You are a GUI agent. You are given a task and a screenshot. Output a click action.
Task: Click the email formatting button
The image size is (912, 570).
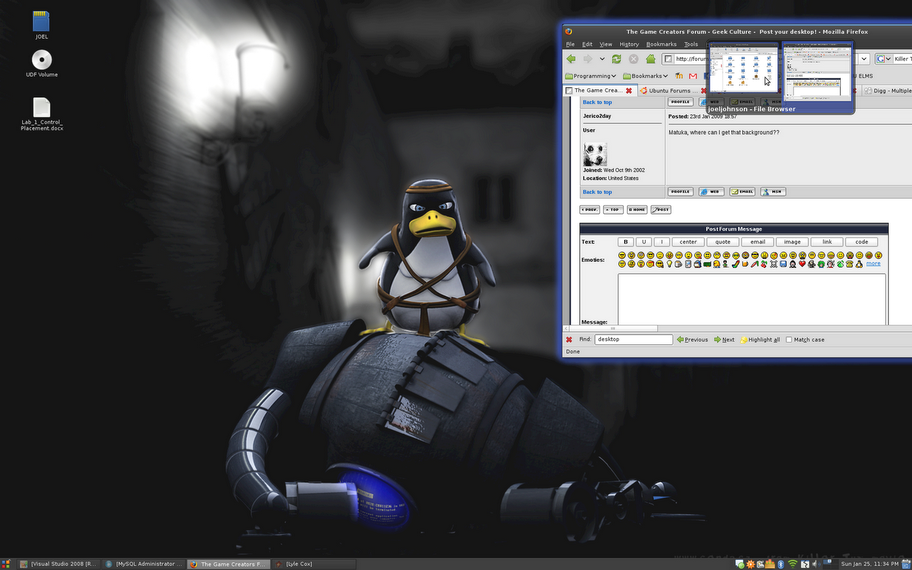pos(757,242)
